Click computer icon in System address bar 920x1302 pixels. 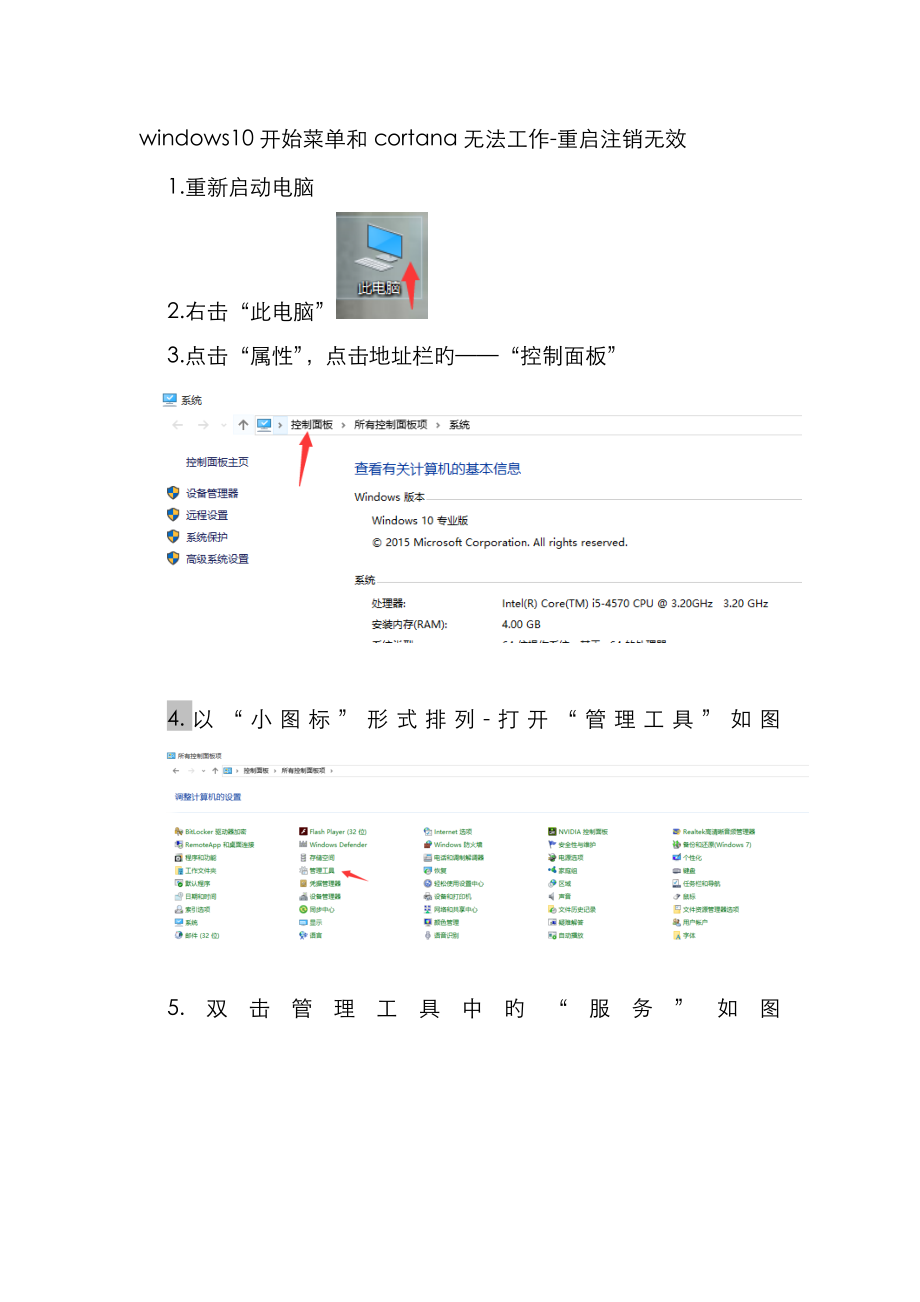tap(264, 425)
